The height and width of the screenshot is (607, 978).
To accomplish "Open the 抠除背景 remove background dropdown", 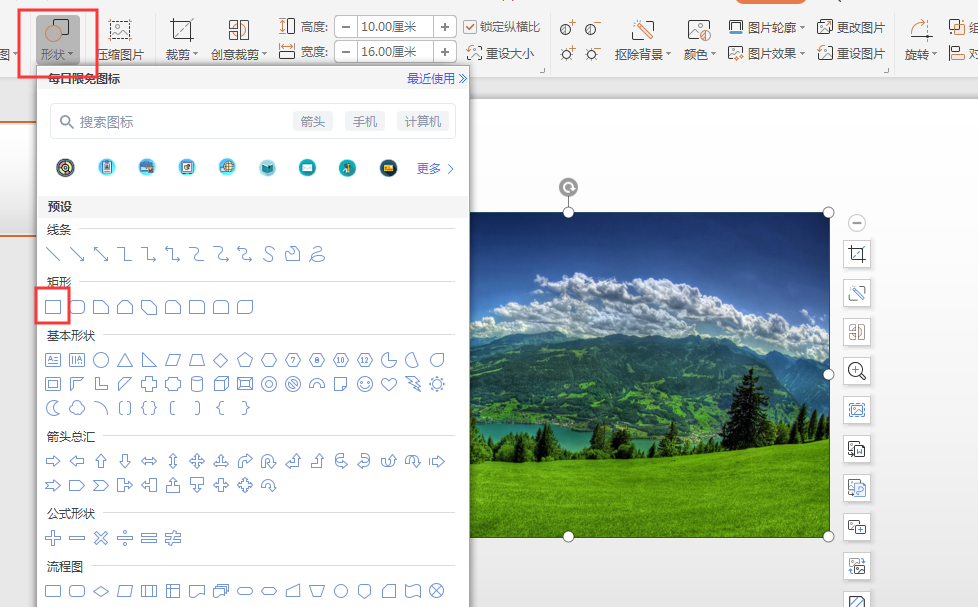I will 642,40.
